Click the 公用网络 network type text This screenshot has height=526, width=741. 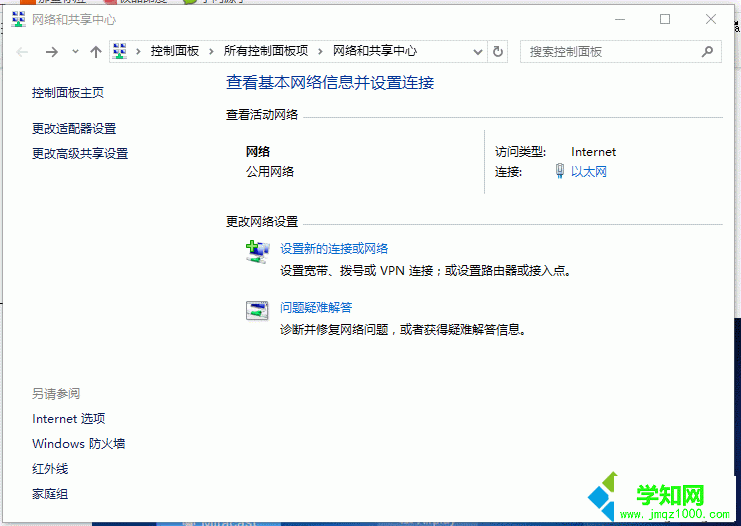coord(270,172)
